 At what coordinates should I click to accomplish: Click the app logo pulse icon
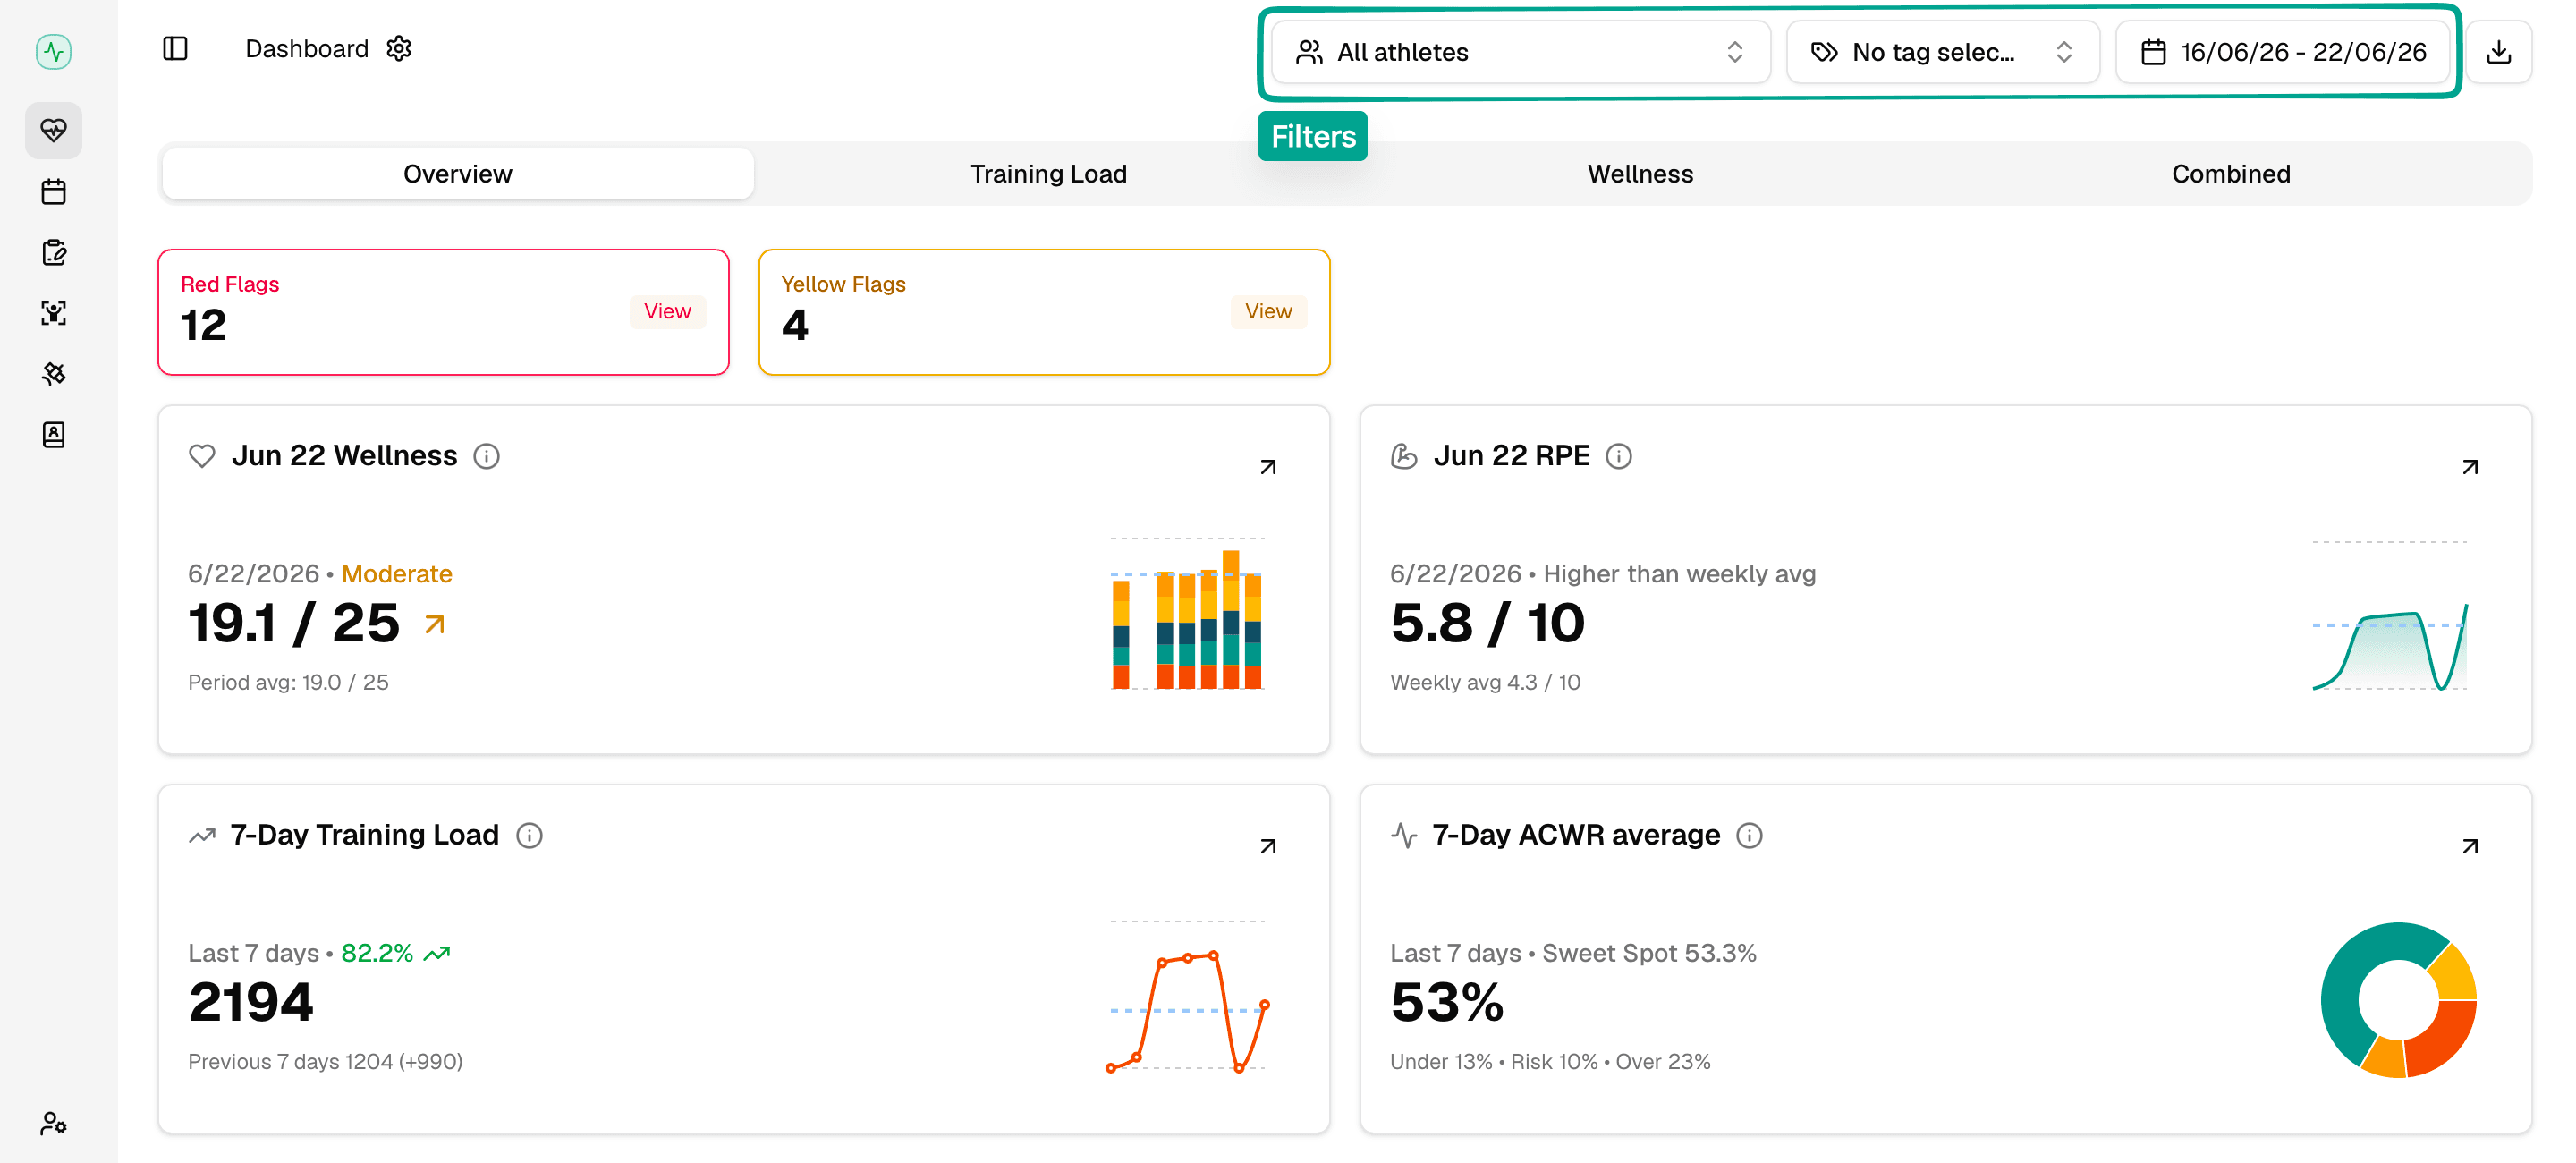tap(53, 51)
